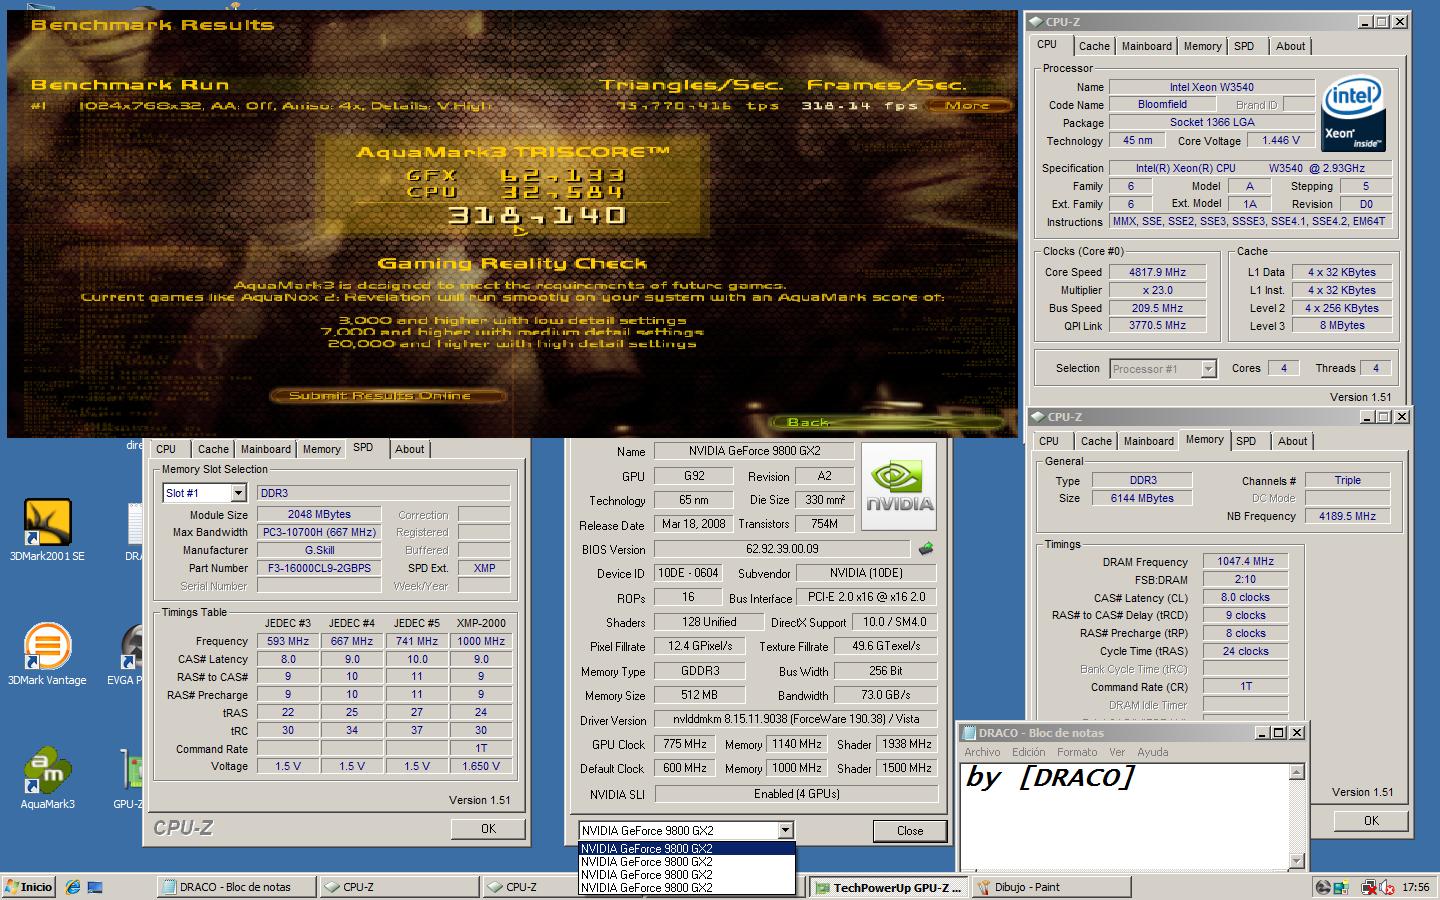Click the Multiplier value x 23.0
The image size is (1440, 900).
click(1157, 290)
